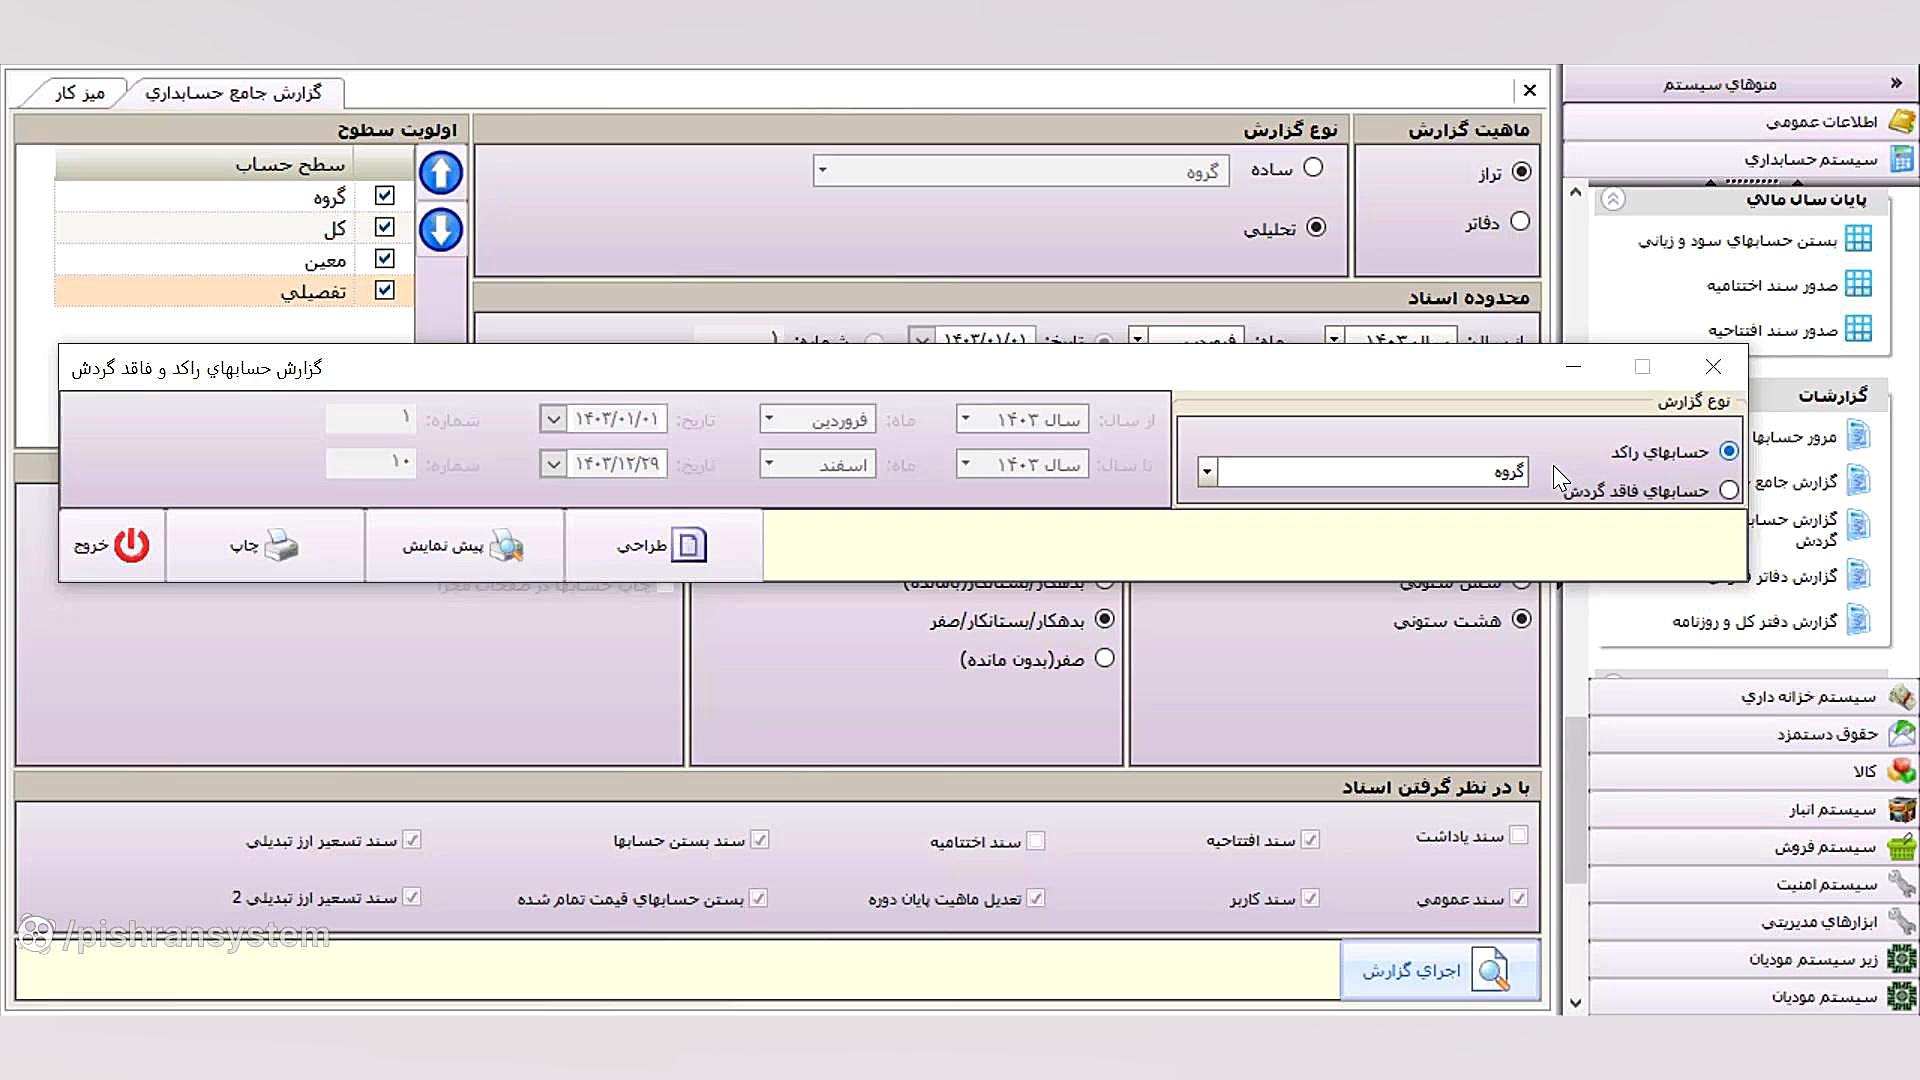Click the printer icon for چاپ
The width and height of the screenshot is (1920, 1080).
click(281, 545)
